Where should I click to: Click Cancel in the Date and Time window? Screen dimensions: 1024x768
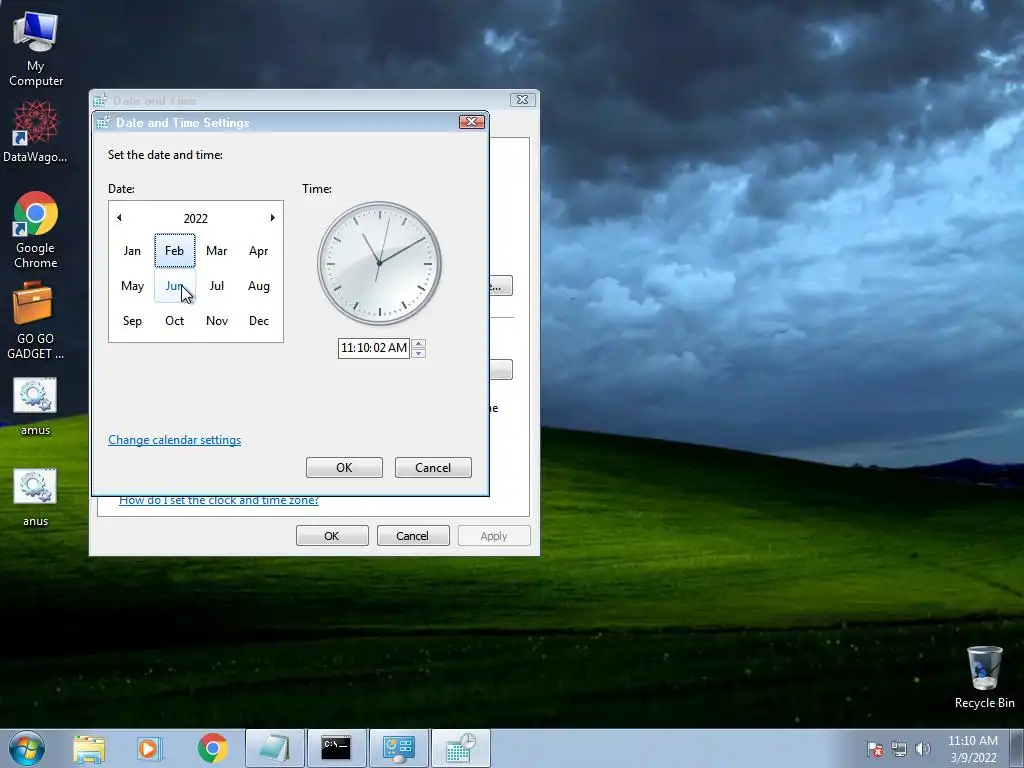point(413,536)
